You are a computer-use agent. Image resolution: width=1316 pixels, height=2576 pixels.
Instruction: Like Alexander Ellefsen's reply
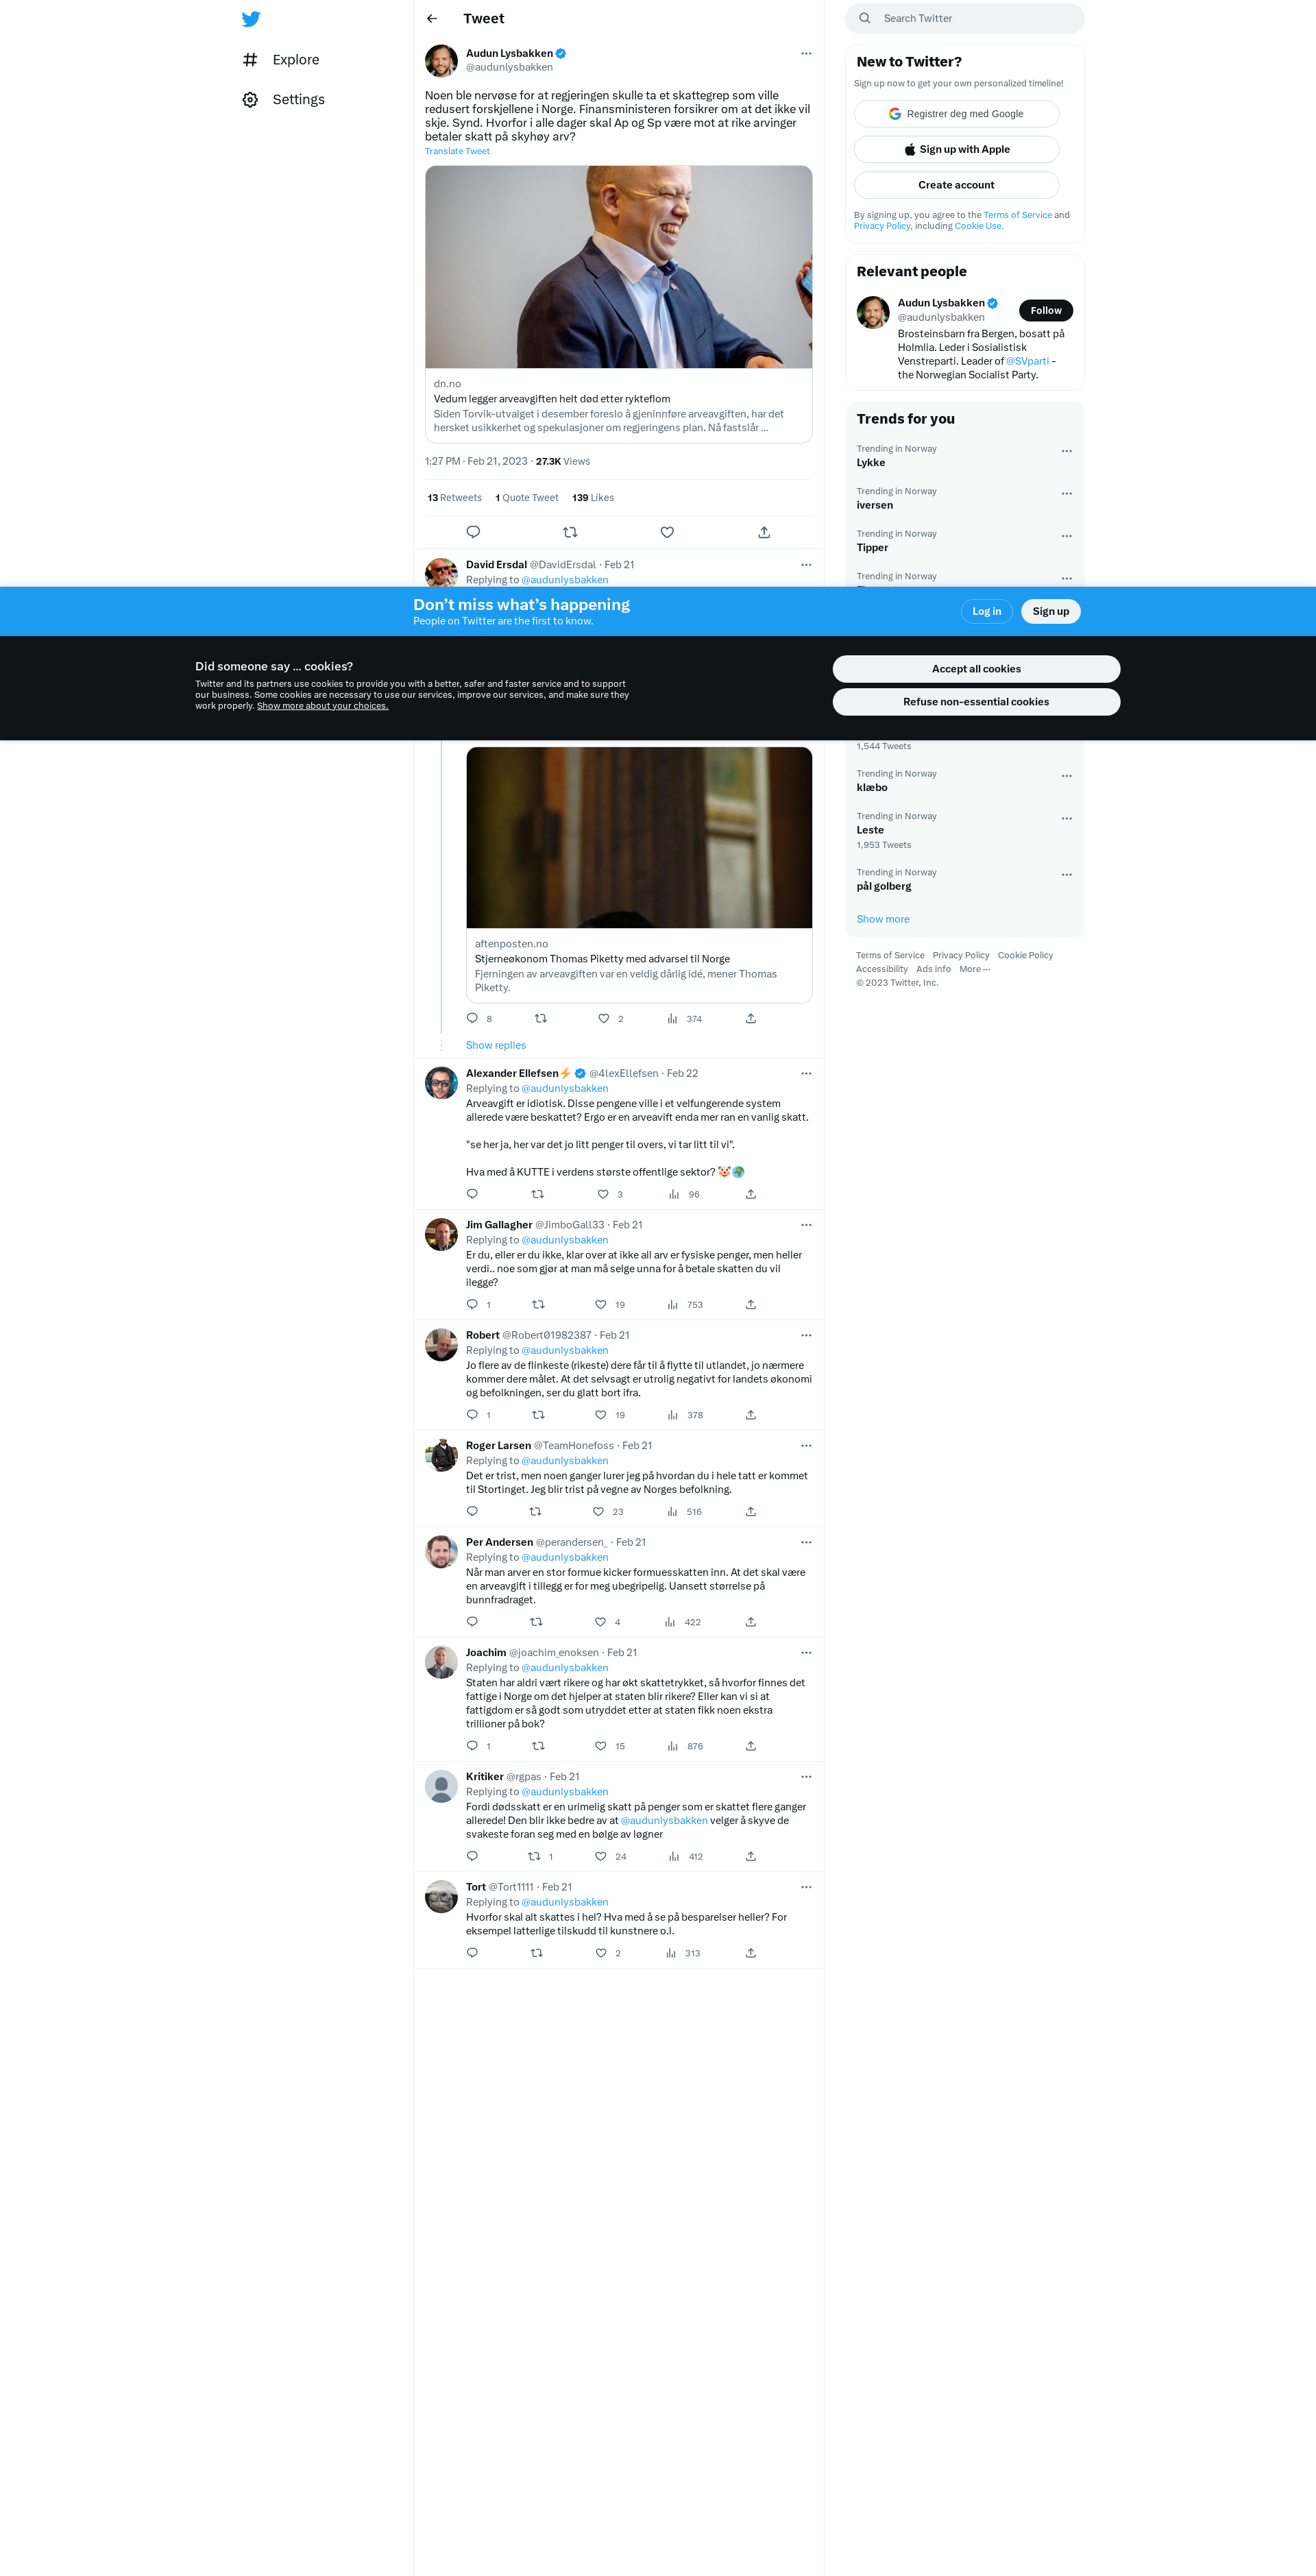pos(603,1195)
